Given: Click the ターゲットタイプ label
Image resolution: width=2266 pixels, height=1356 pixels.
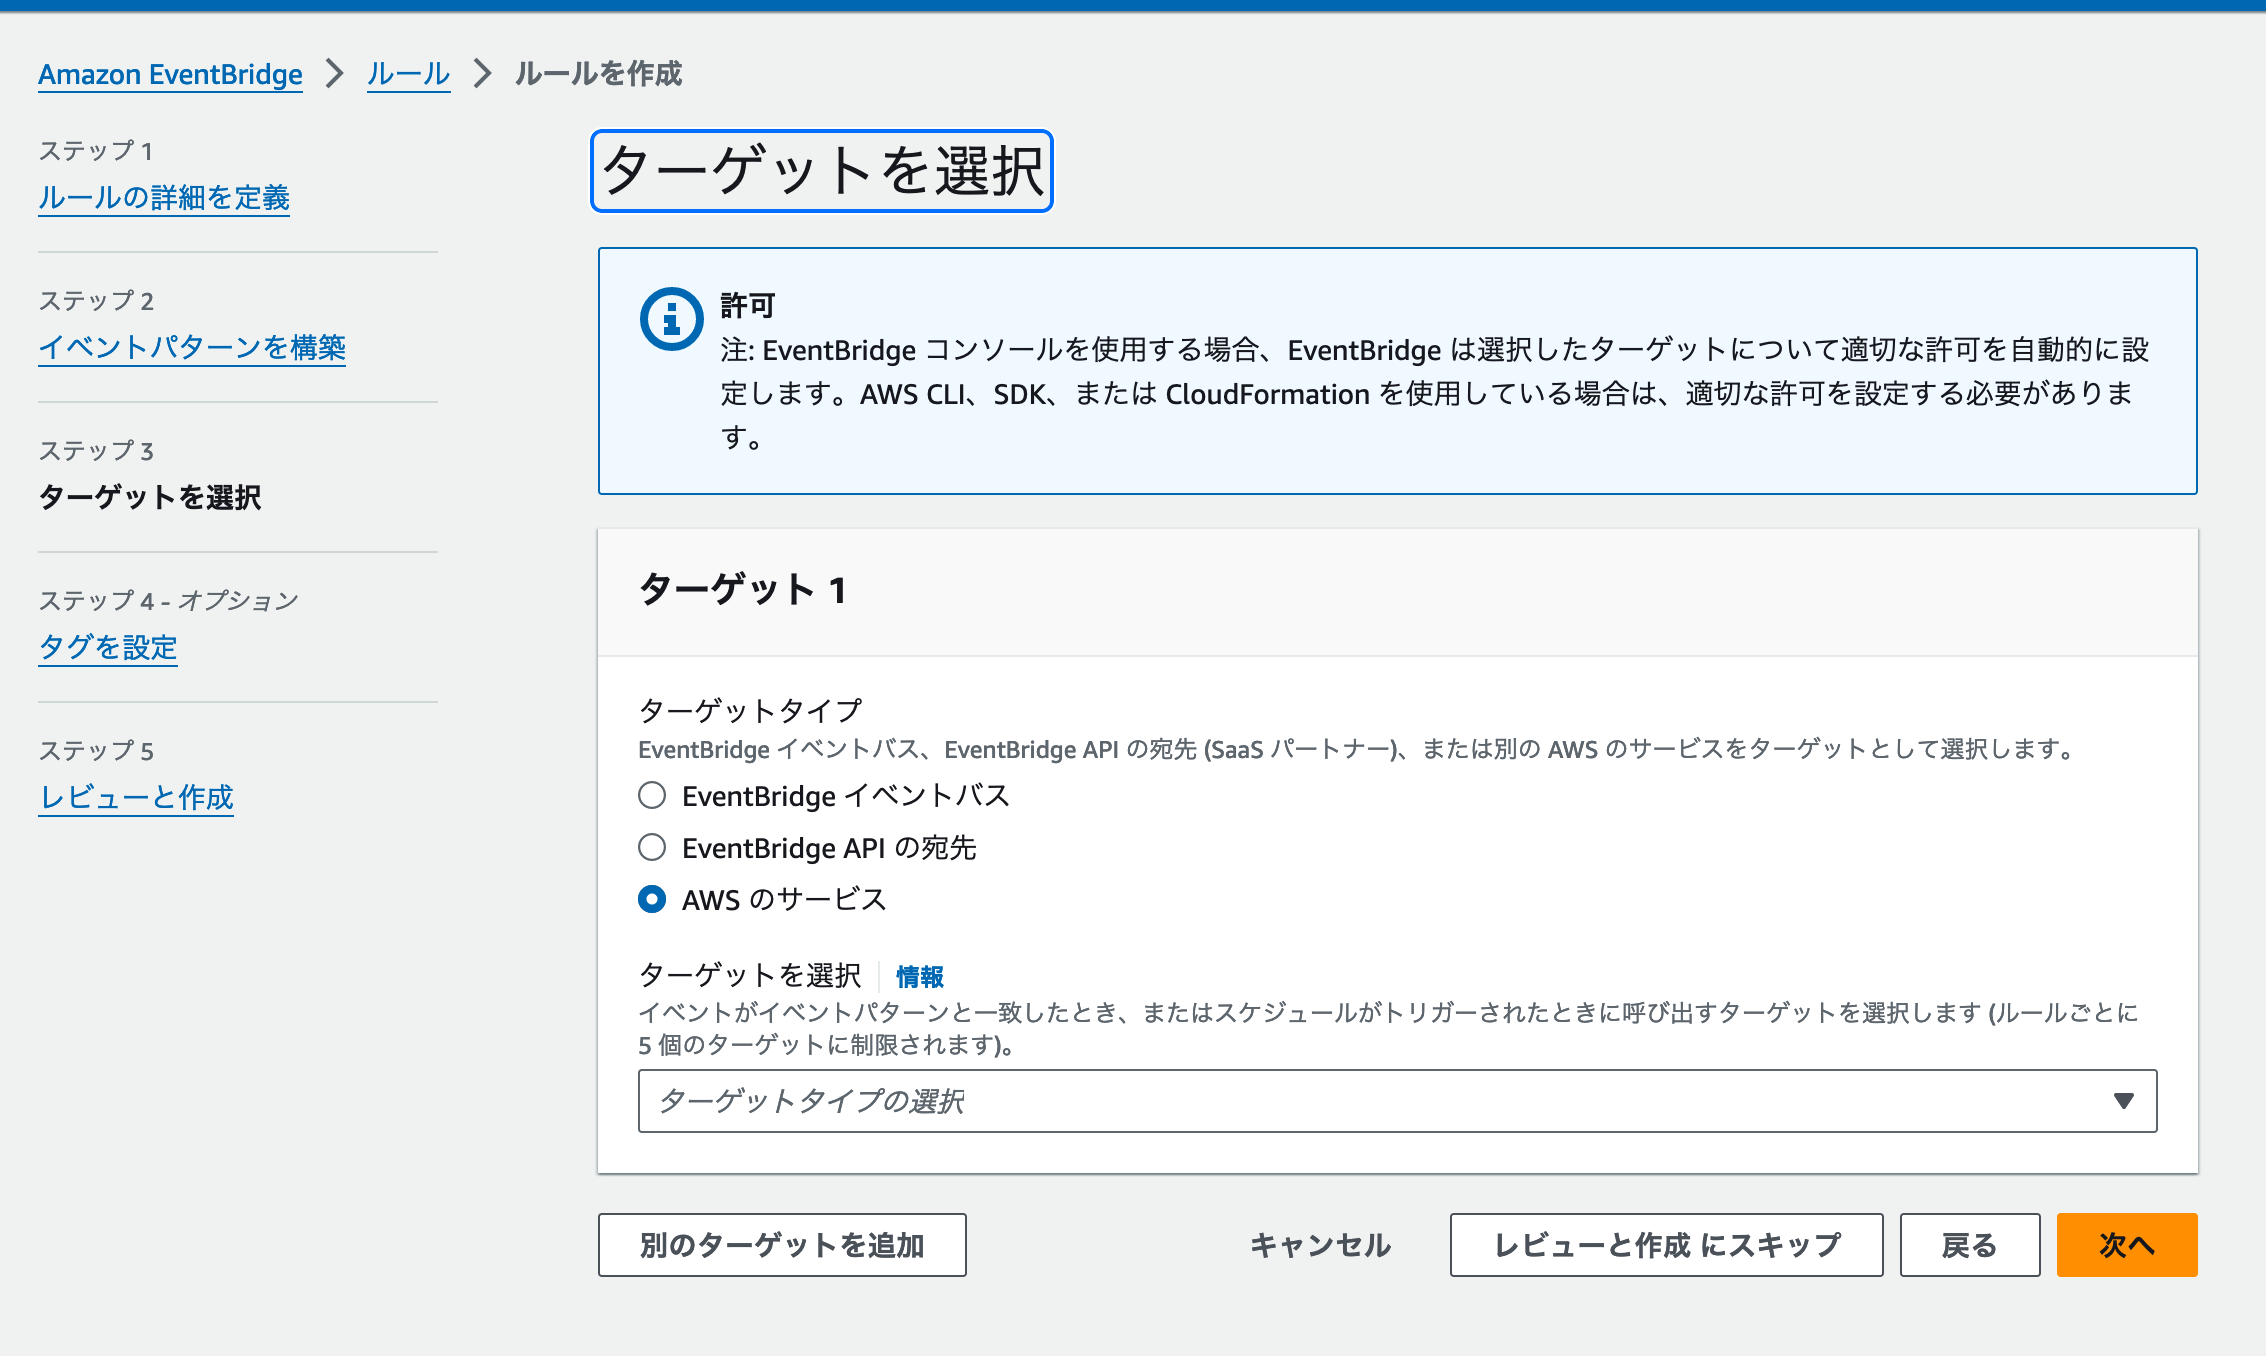Looking at the screenshot, I should [750, 710].
